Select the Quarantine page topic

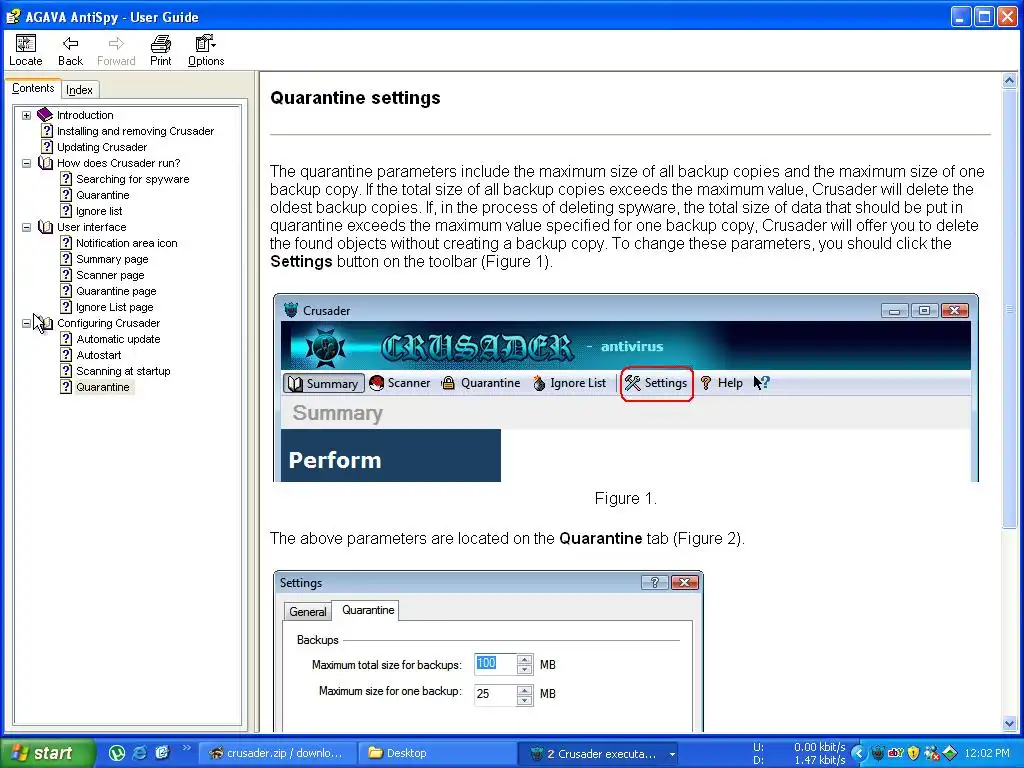(116, 291)
